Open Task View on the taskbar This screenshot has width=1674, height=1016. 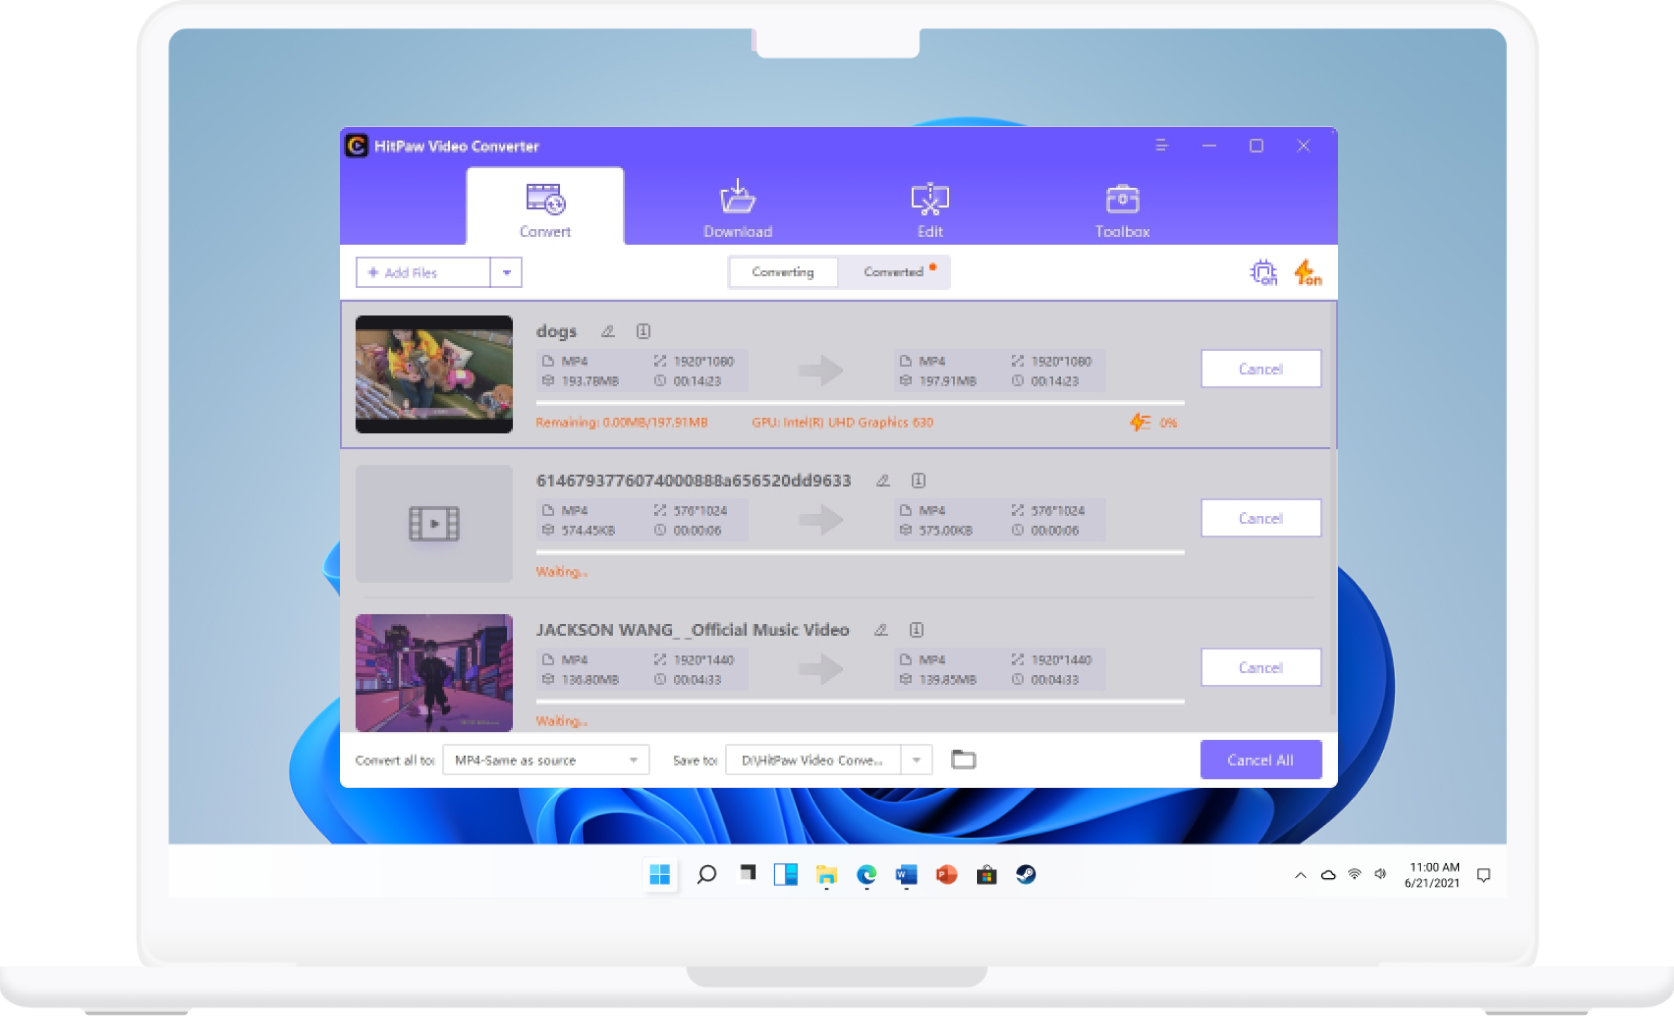[747, 874]
